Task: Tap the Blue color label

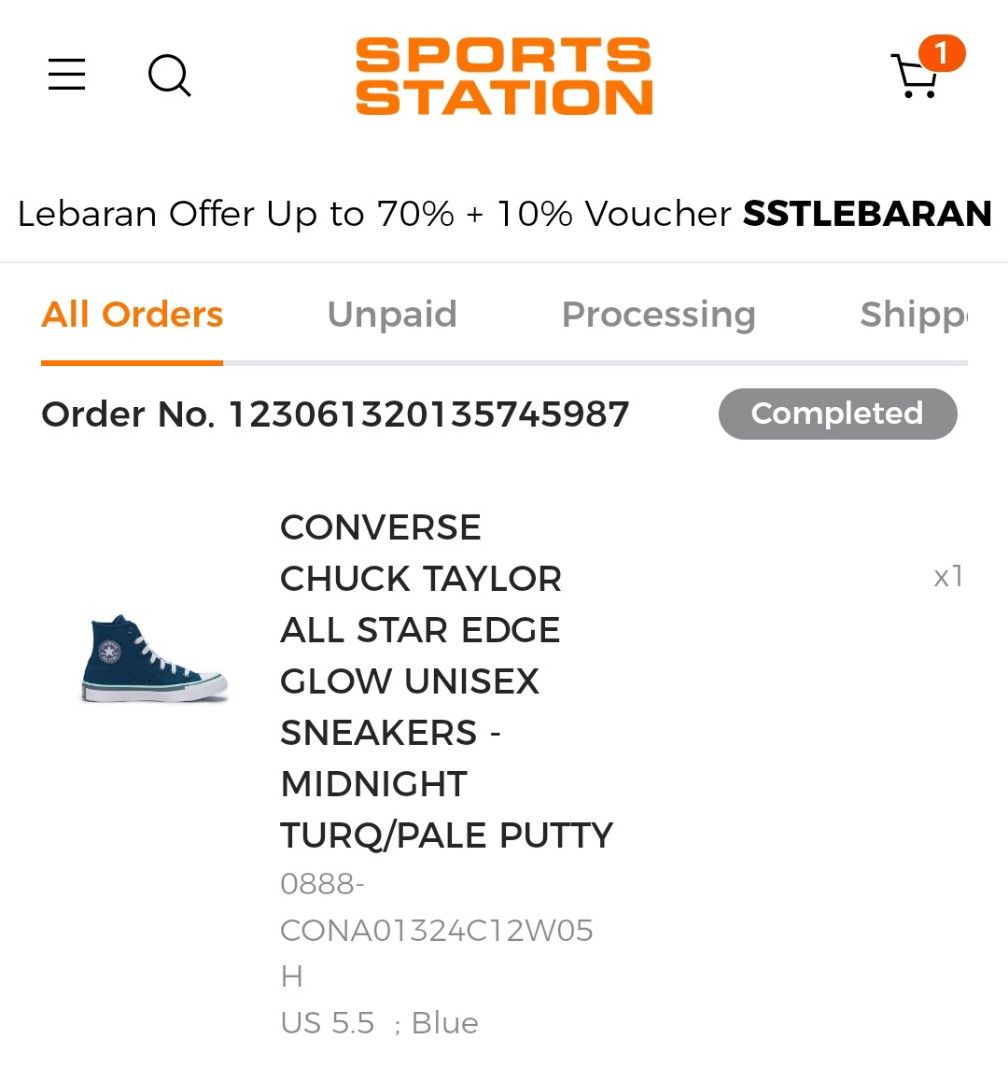Action: pyautogui.click(x=445, y=1023)
